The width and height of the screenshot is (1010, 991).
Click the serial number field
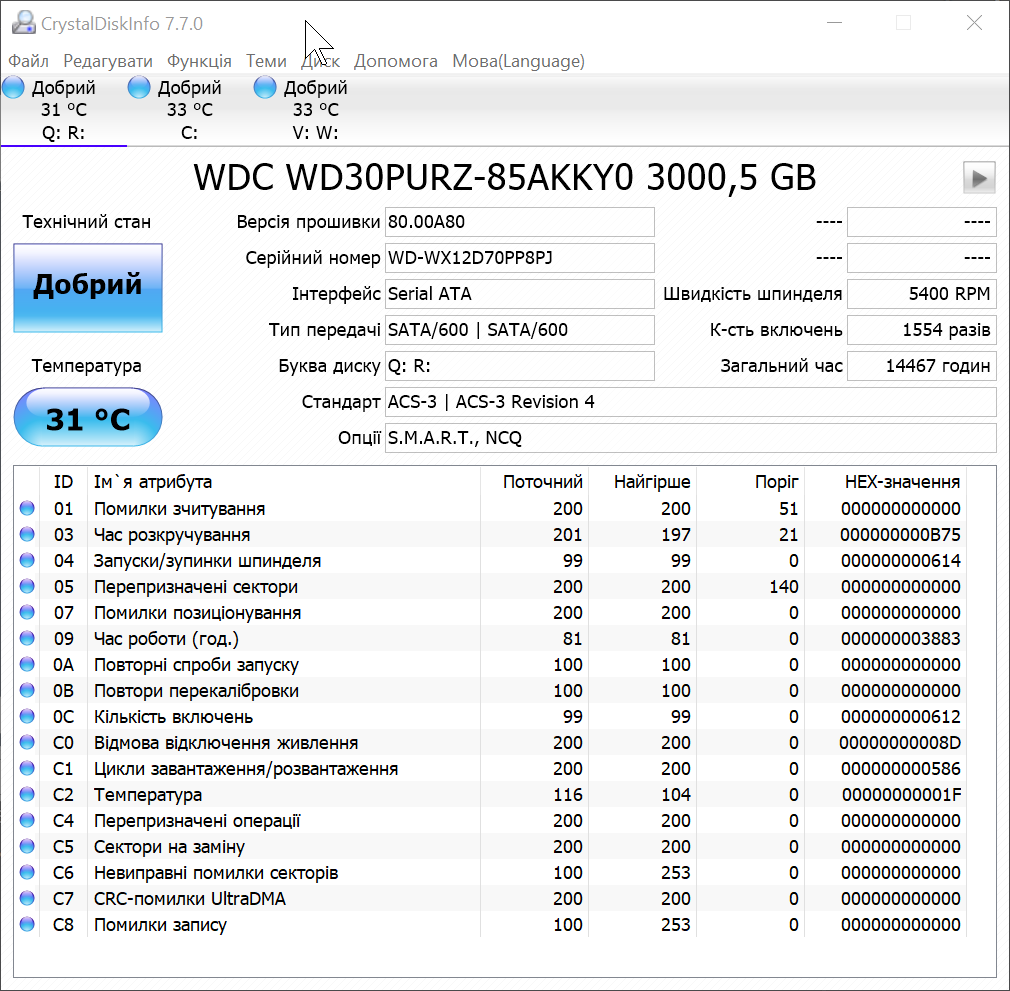[519, 258]
